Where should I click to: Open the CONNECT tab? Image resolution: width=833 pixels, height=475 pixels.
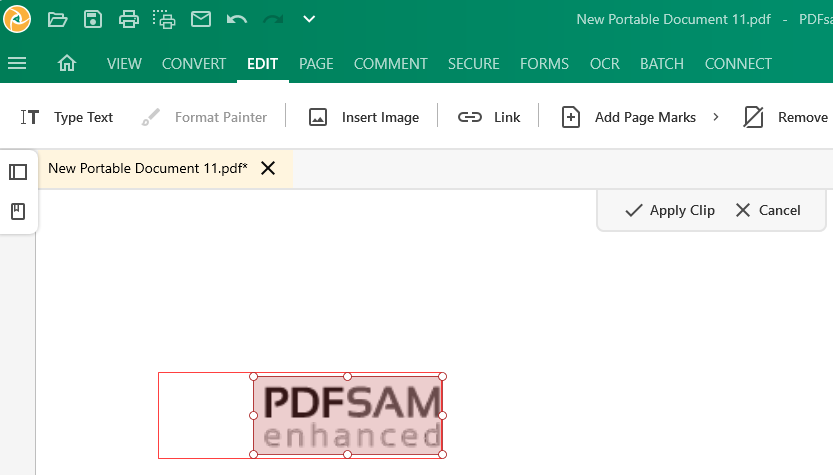click(x=738, y=64)
